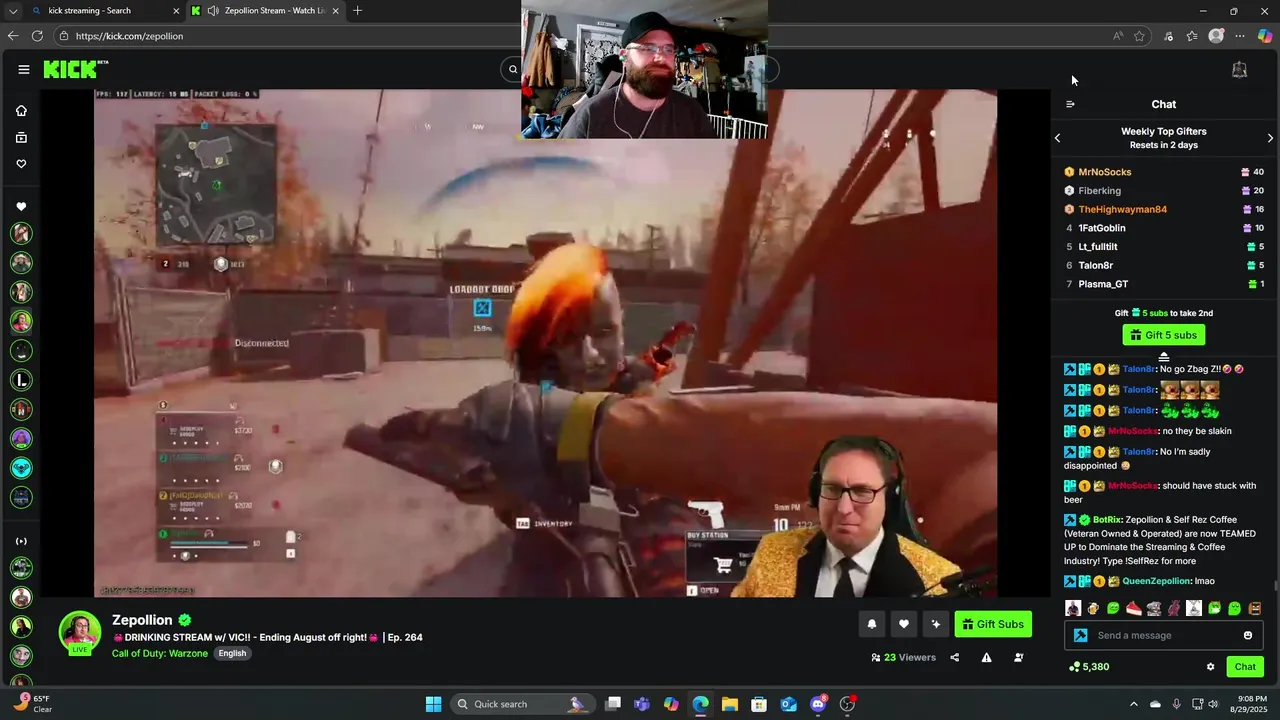Mute tab using speaker icon on tab
1280x720 pixels.
[213, 11]
